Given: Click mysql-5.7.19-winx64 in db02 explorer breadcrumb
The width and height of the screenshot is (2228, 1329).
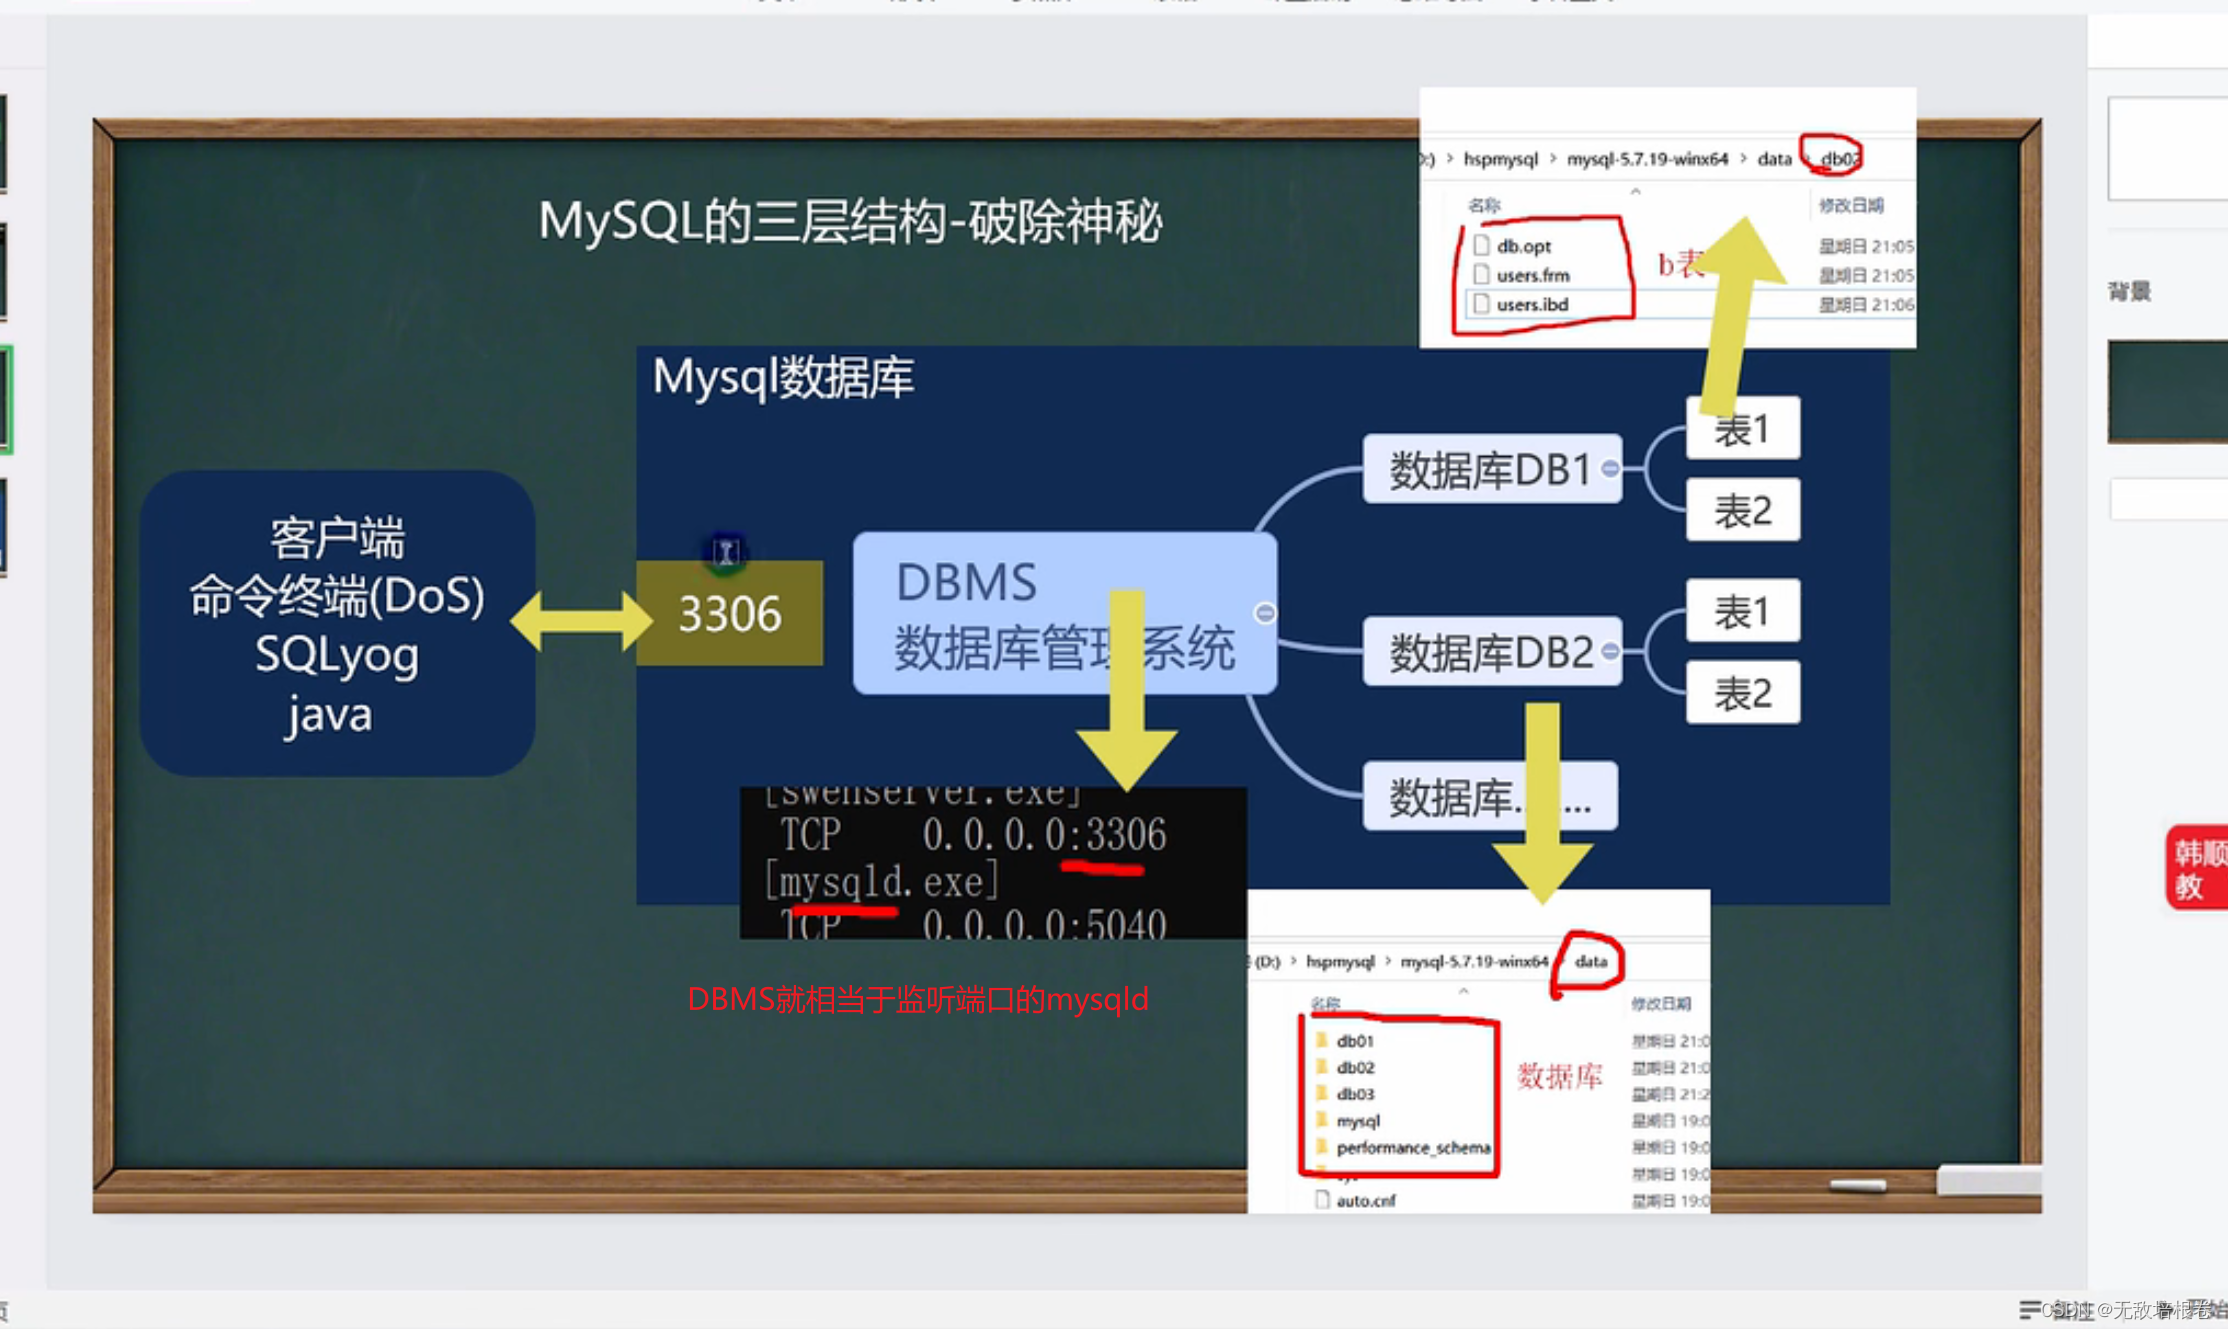Looking at the screenshot, I should (x=1647, y=159).
